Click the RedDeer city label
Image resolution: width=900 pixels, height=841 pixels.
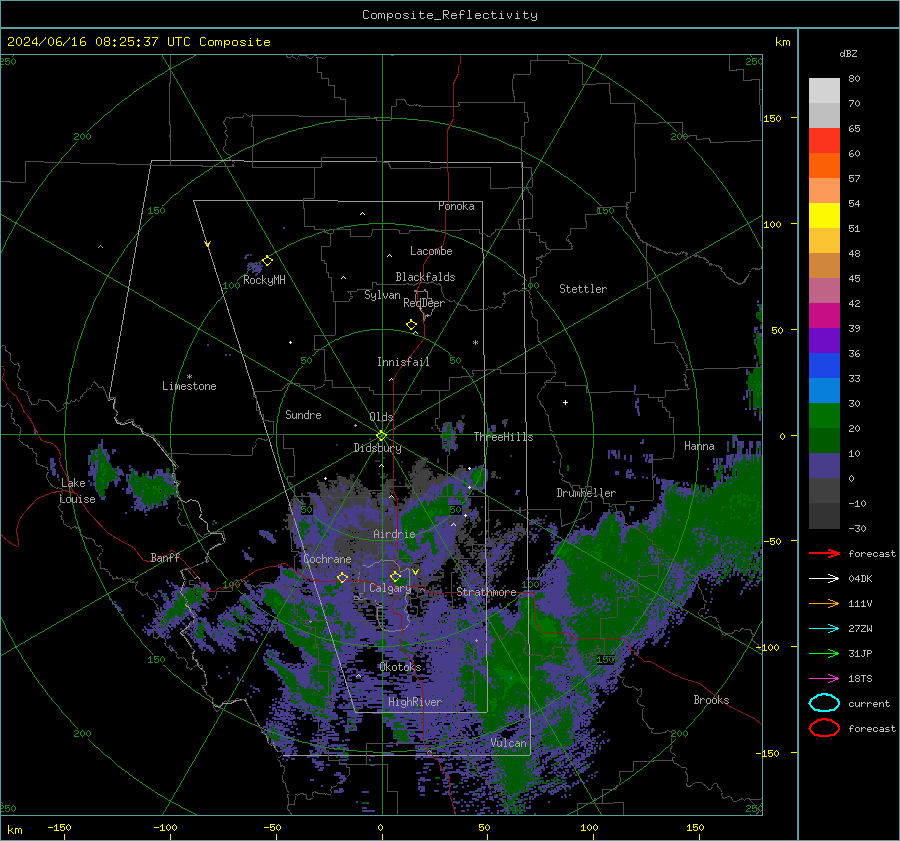[424, 303]
